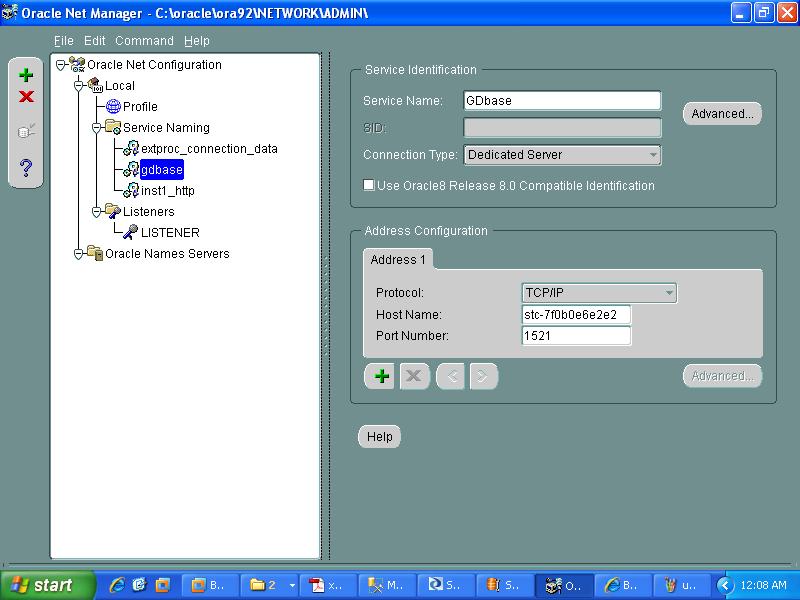Click the delete address X icon
This screenshot has height=600, width=800.
[x=414, y=376]
